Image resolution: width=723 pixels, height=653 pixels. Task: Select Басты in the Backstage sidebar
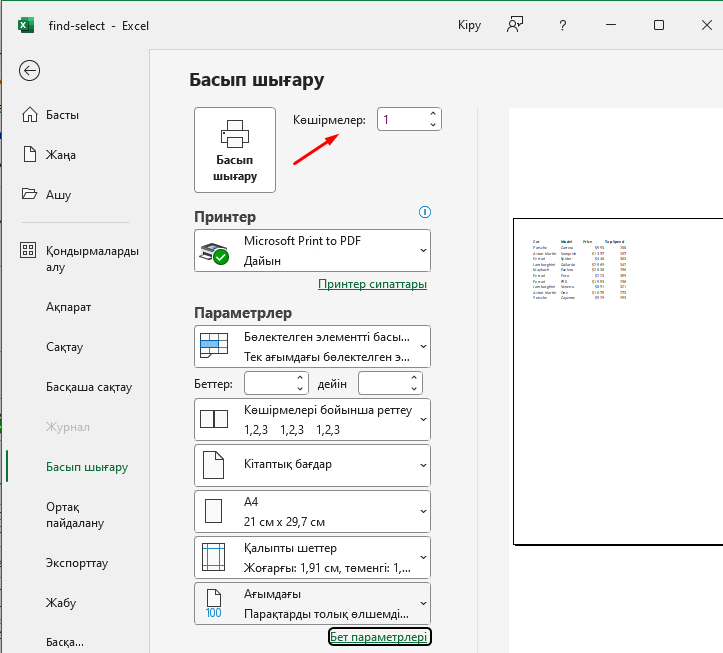click(x=62, y=115)
